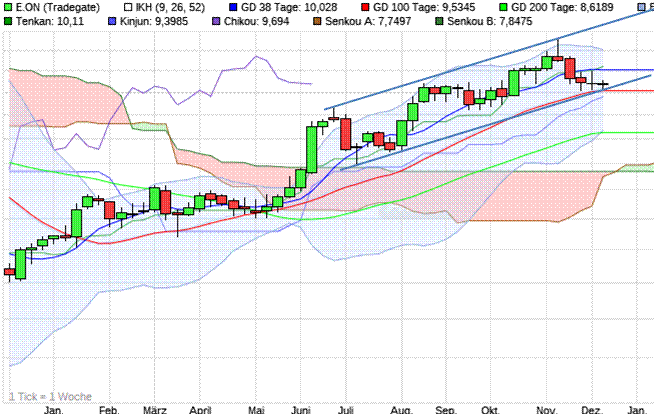Select the legend text 'E.ON (Tradegate)'
Screen dimensions: 655x415
point(58,8)
